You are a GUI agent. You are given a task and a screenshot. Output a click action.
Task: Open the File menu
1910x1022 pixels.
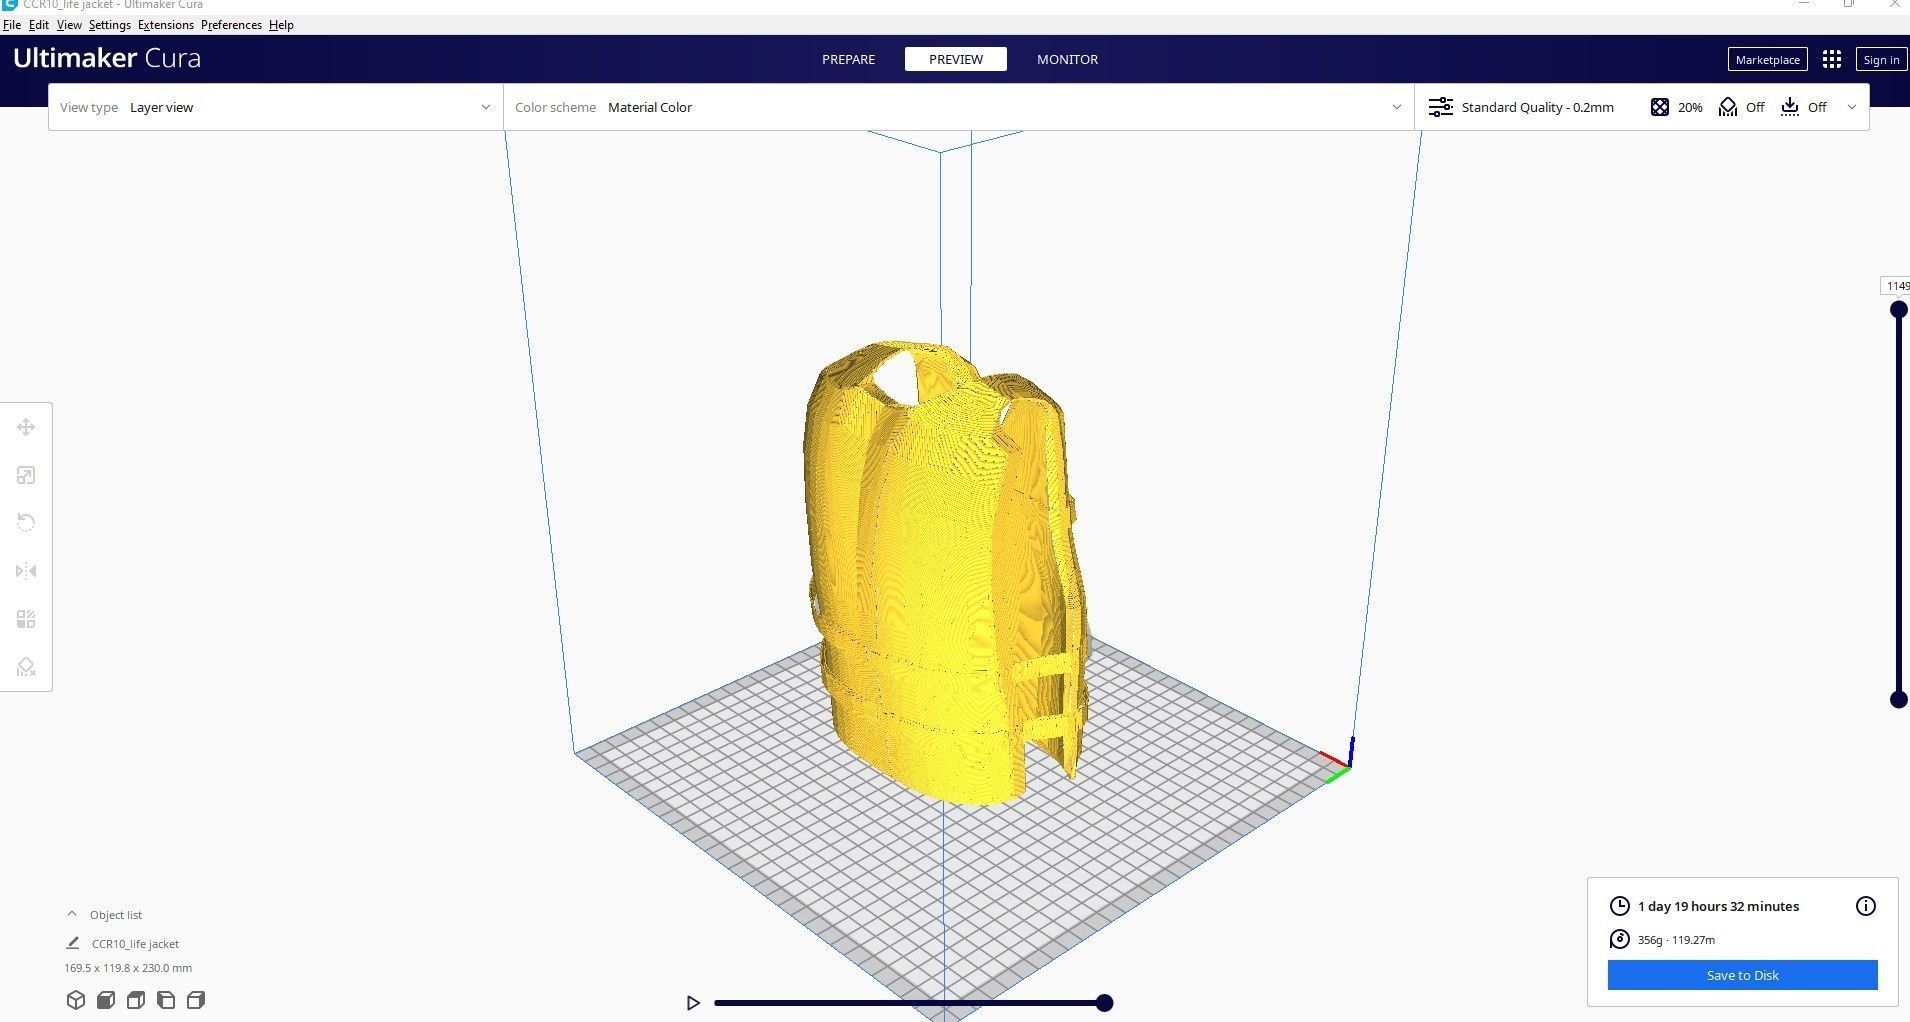12,25
